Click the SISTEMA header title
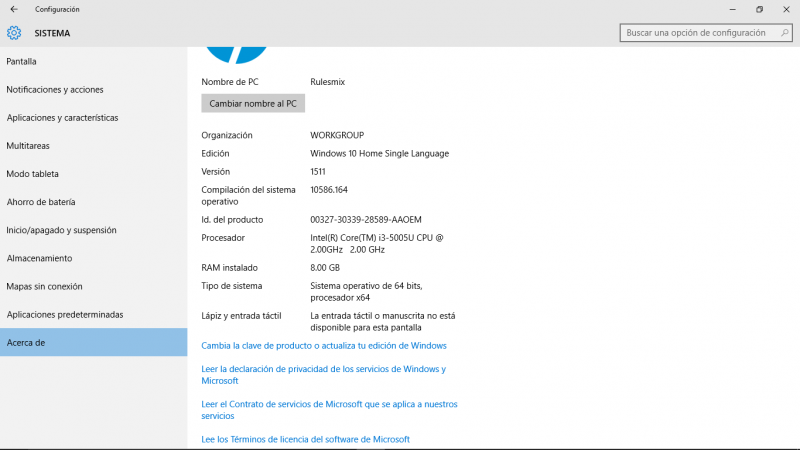 [x=53, y=33]
